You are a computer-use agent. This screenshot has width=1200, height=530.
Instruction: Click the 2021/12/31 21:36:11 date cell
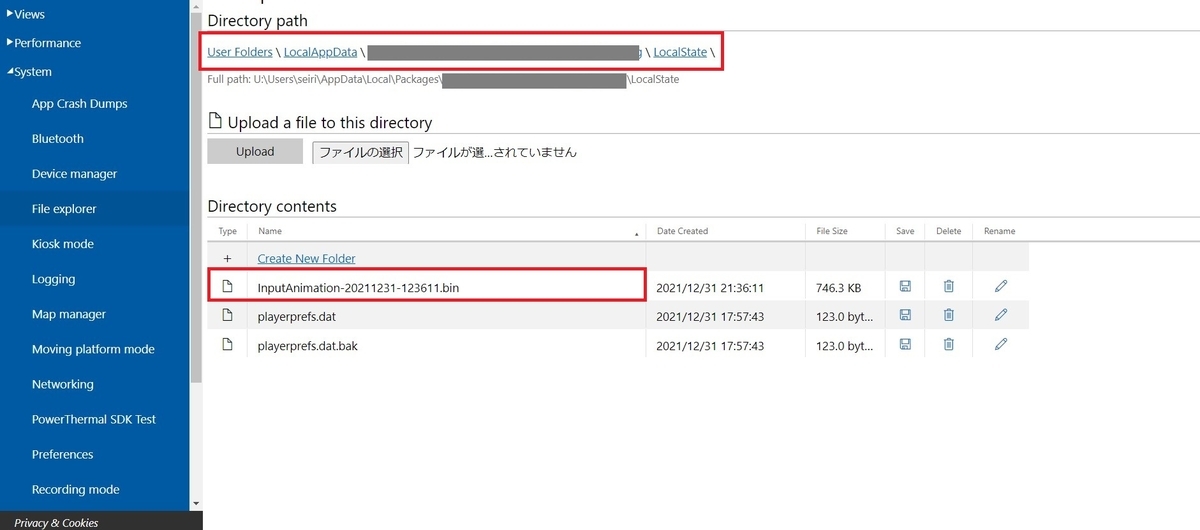point(710,287)
